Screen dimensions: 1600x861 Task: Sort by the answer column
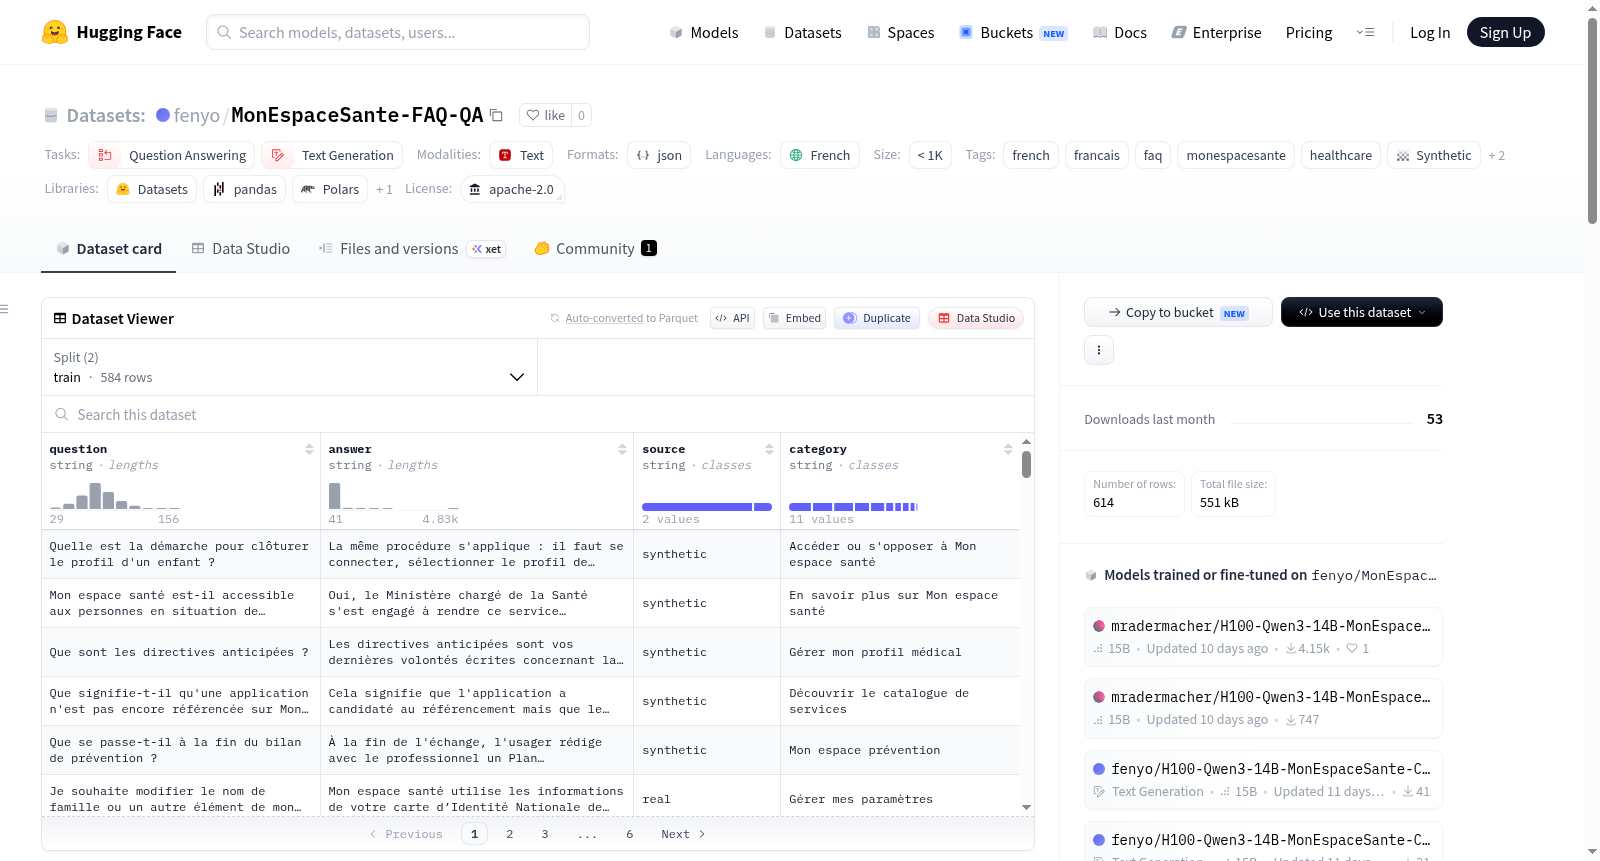tap(622, 449)
